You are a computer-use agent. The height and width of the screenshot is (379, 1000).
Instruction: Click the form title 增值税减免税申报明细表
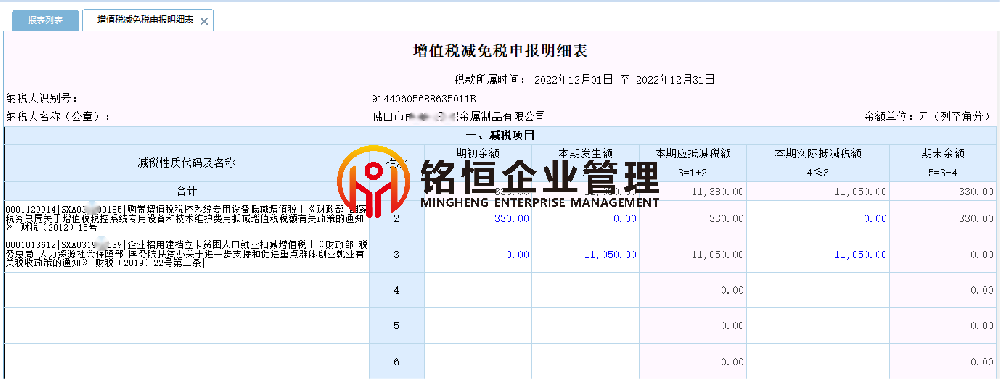[x=500, y=51]
